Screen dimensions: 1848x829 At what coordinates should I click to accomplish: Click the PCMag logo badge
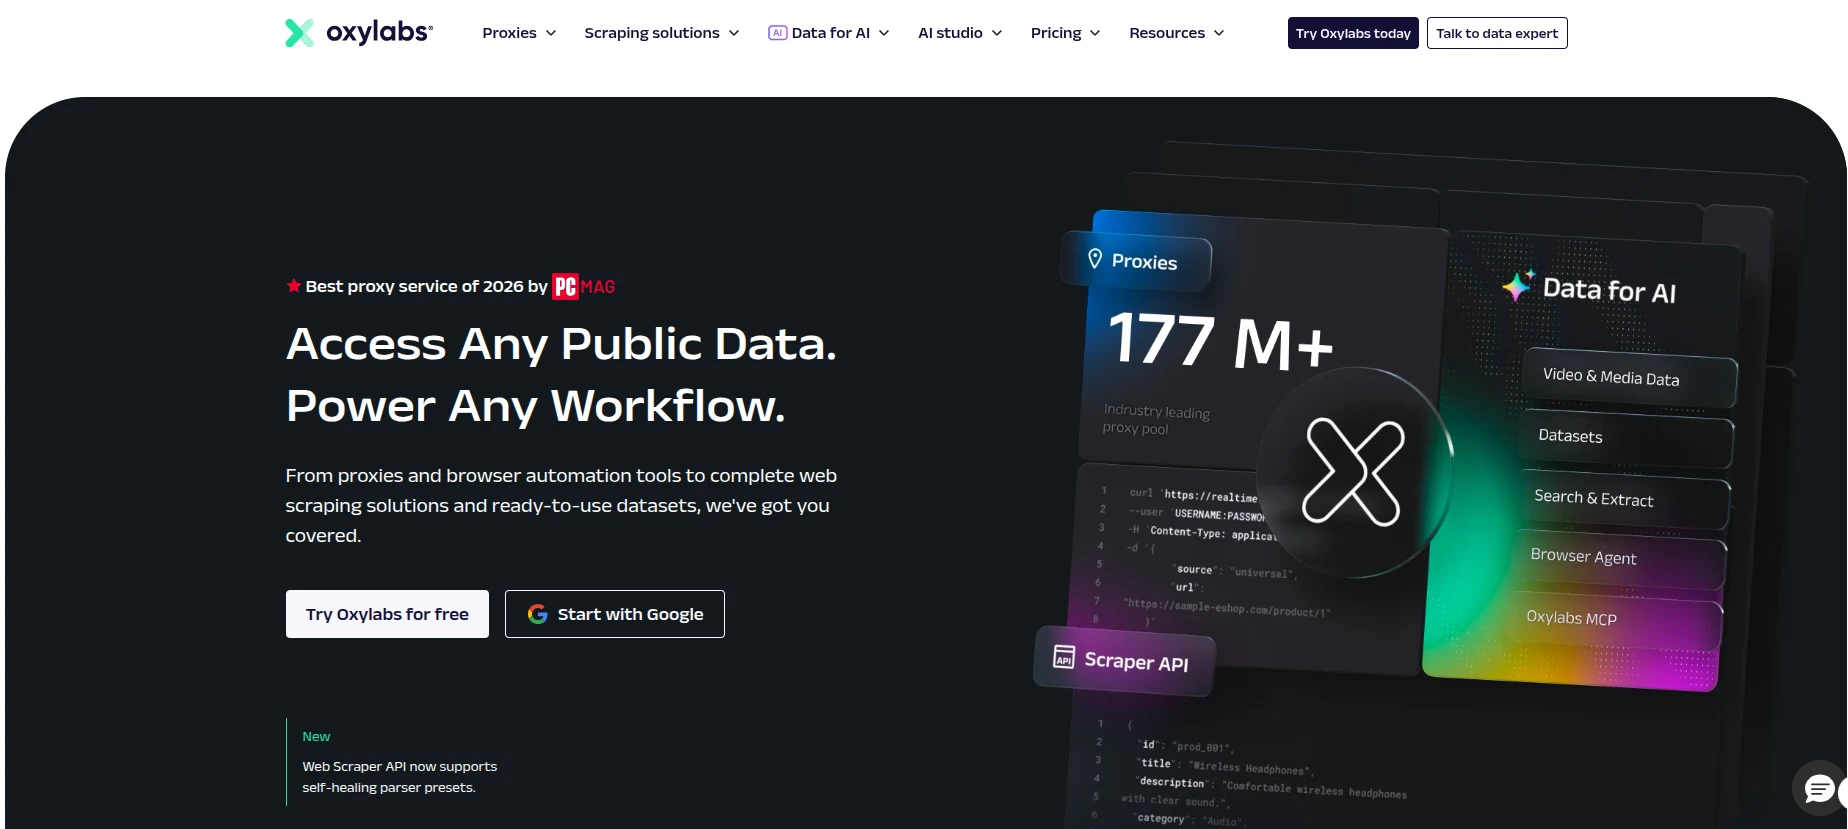pyautogui.click(x=584, y=287)
